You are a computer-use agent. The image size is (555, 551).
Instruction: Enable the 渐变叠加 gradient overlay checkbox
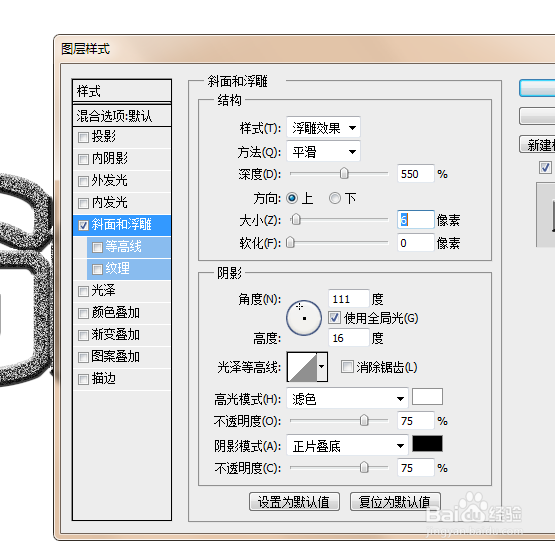click(83, 335)
